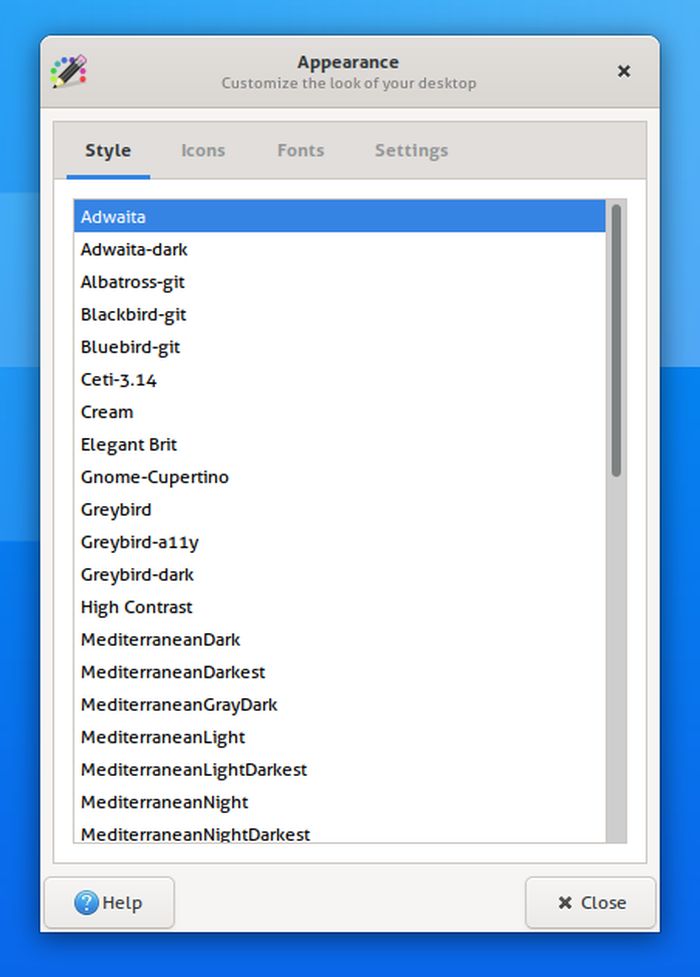Select the Adwaita-dark theme

tap(134, 249)
